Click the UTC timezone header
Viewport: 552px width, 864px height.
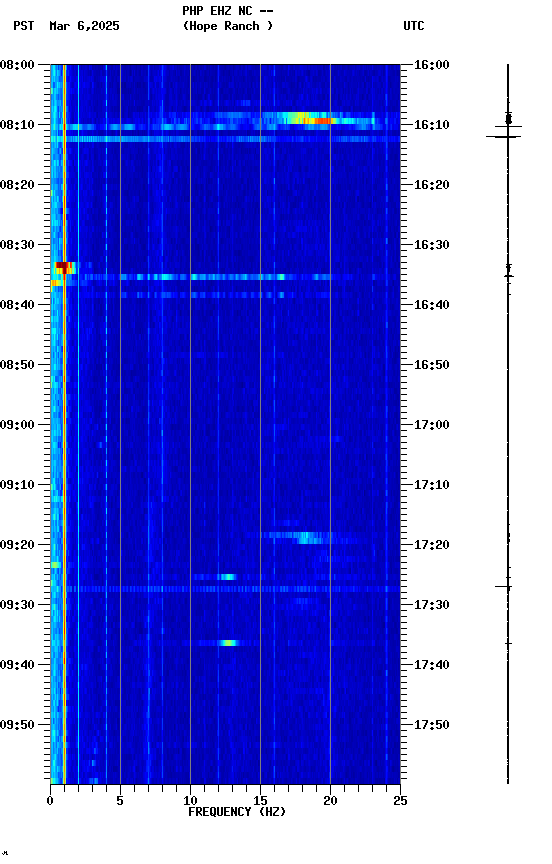pos(414,26)
